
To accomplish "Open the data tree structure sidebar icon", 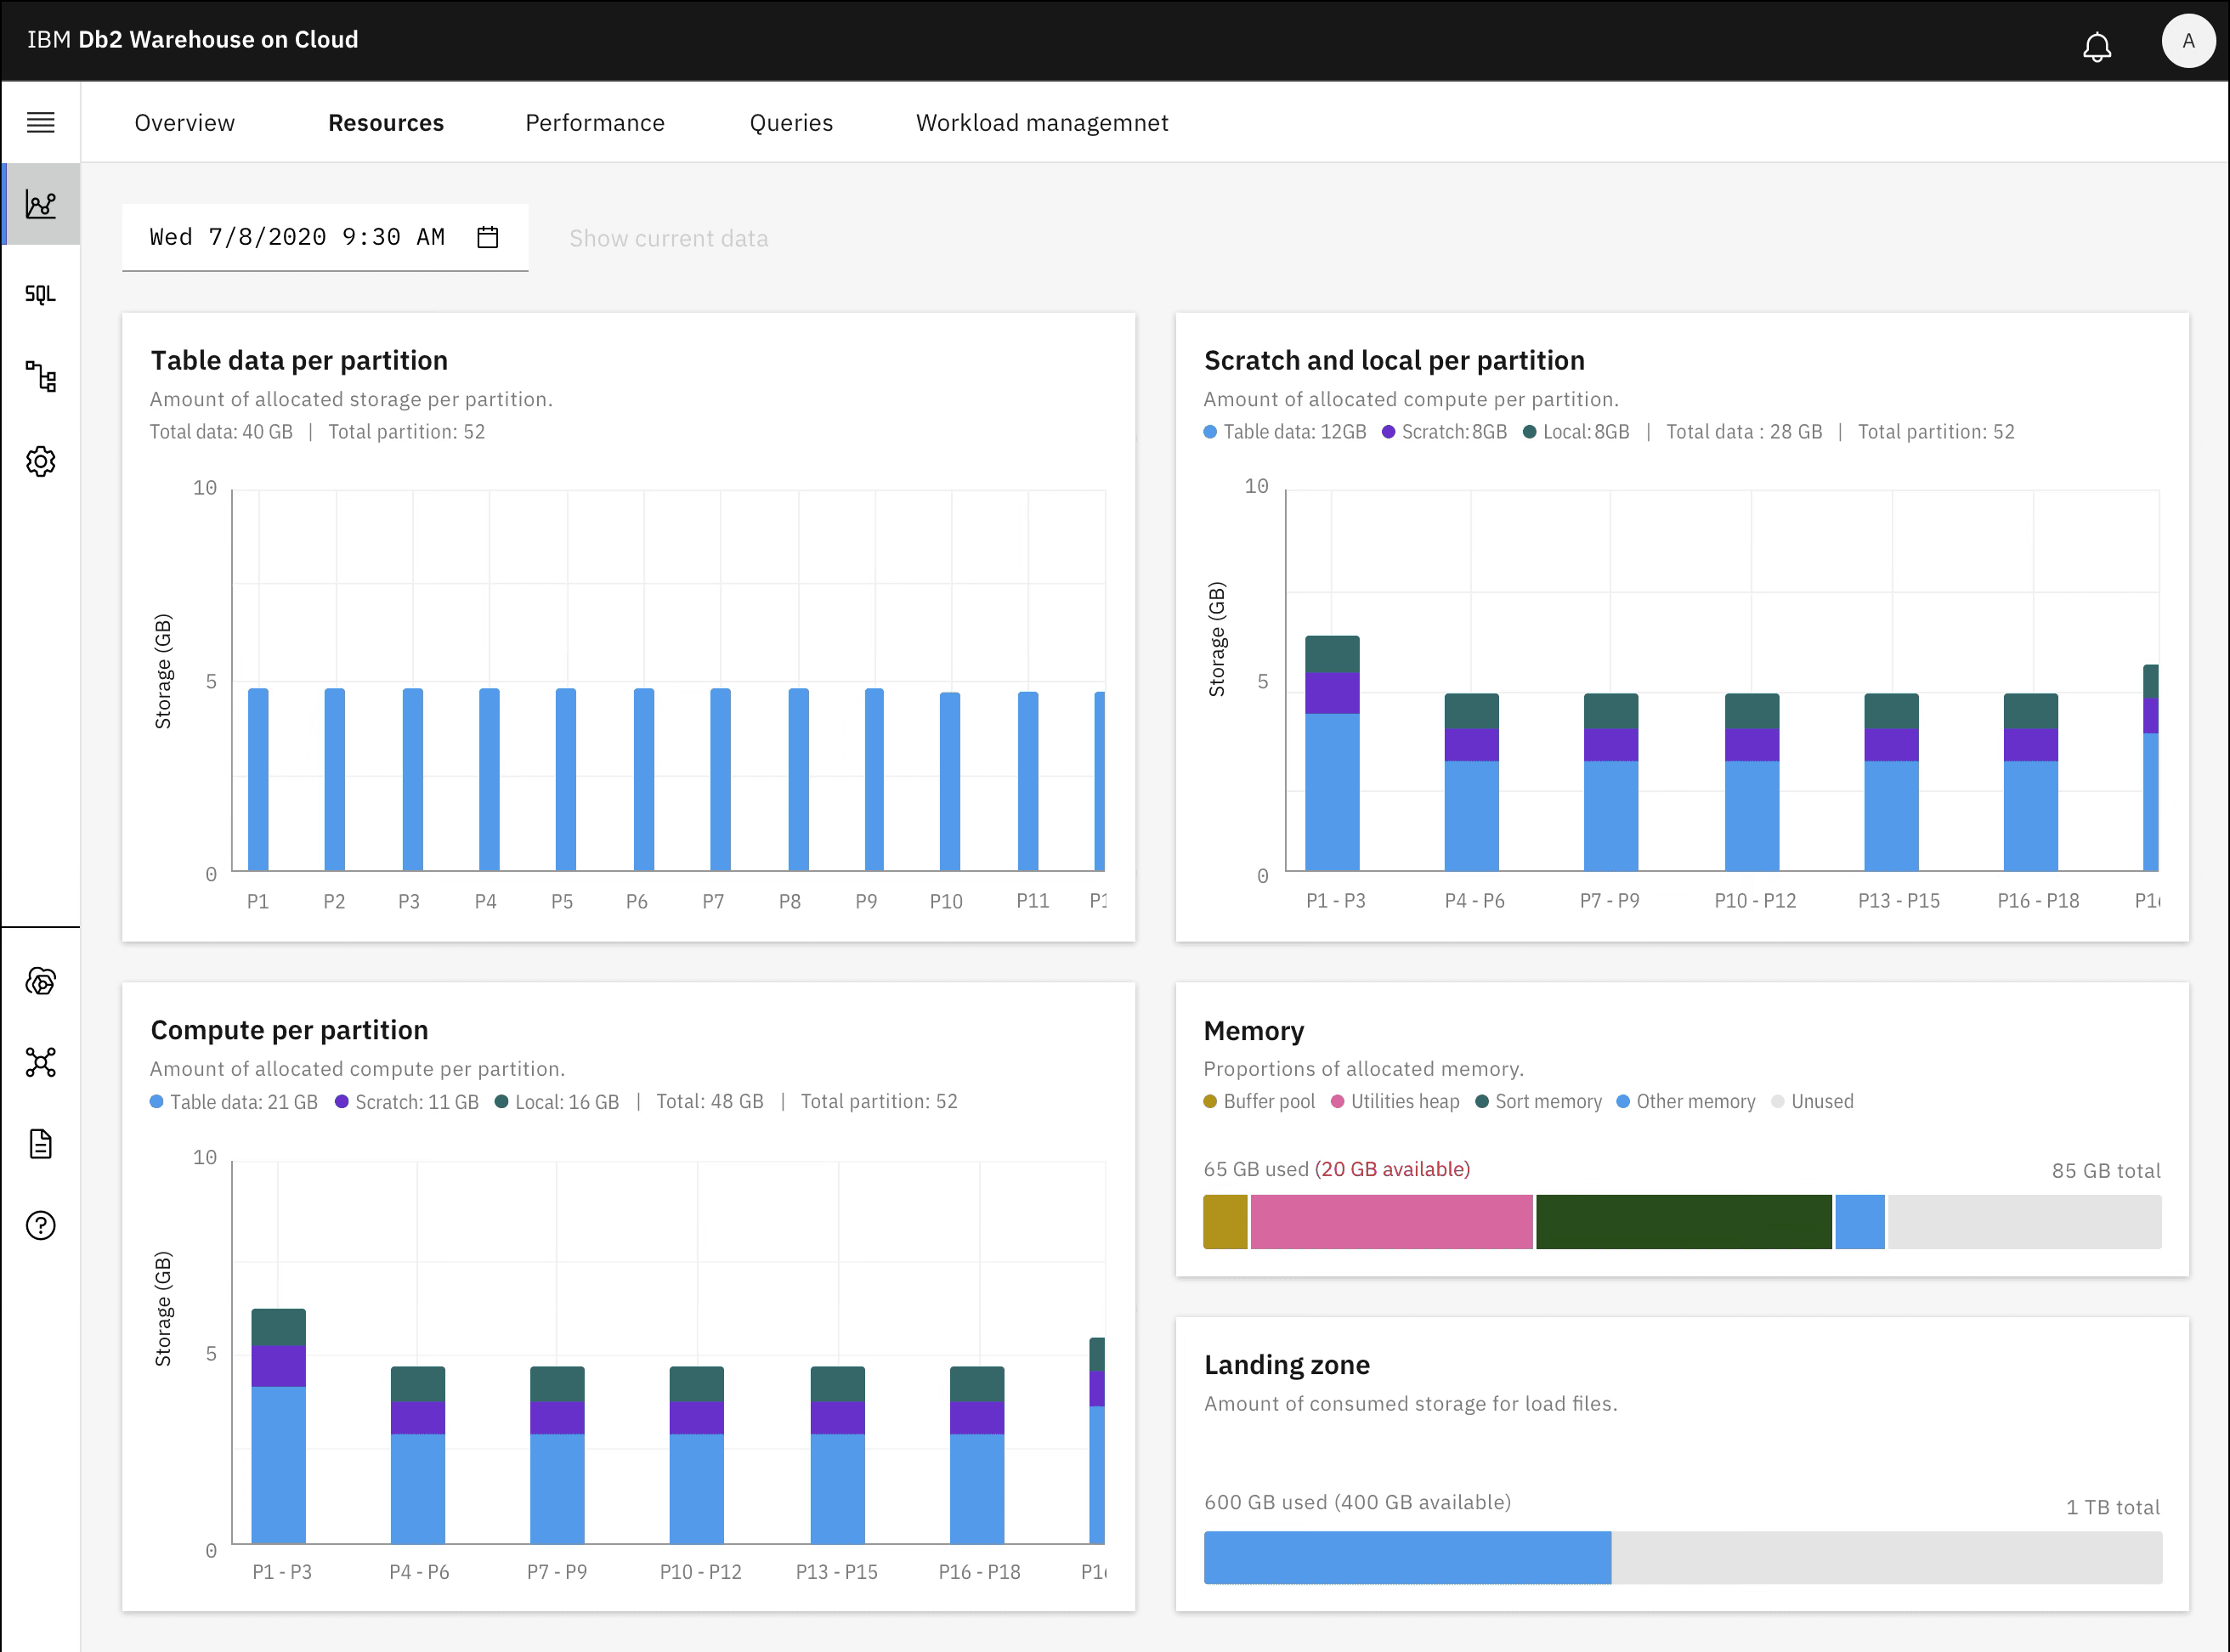I will point(40,377).
